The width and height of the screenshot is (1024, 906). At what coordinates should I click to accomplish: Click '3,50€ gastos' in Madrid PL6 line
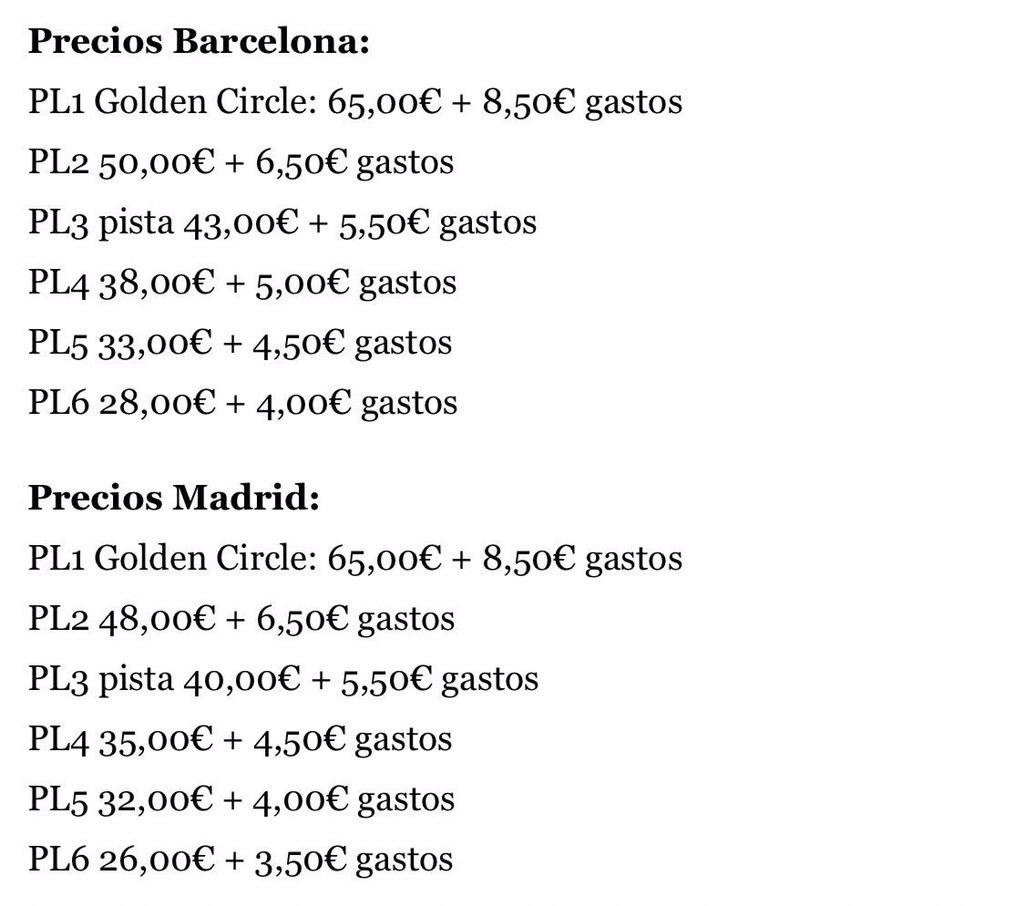(x=353, y=860)
